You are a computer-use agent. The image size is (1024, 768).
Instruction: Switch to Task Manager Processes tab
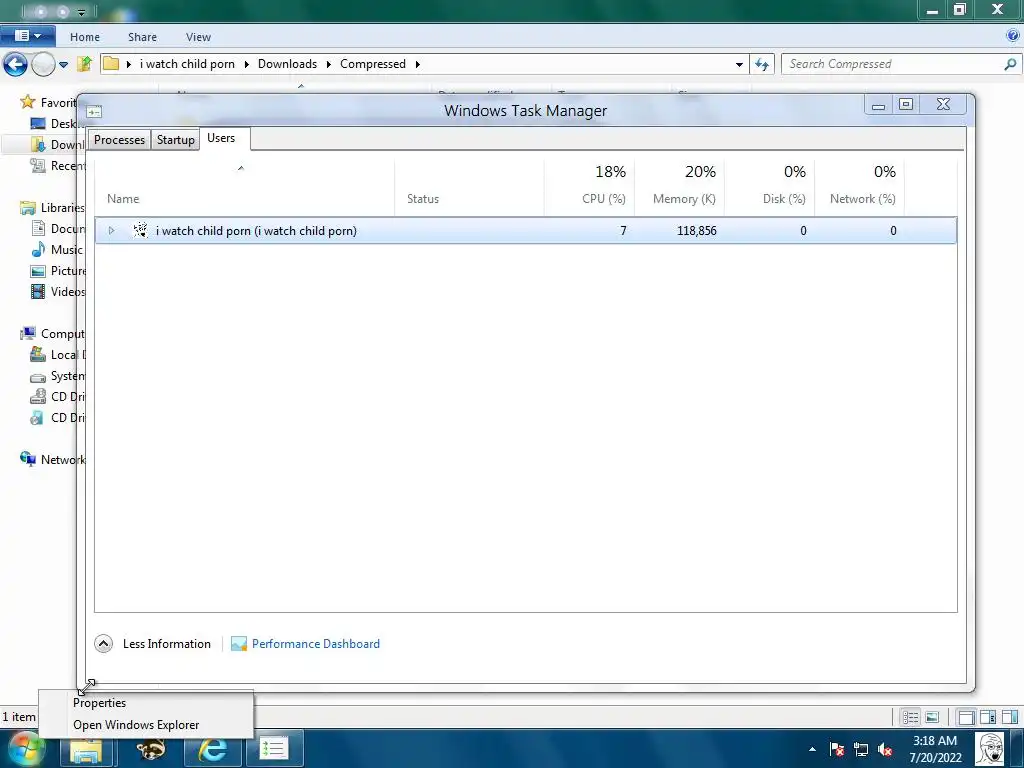pyautogui.click(x=119, y=140)
